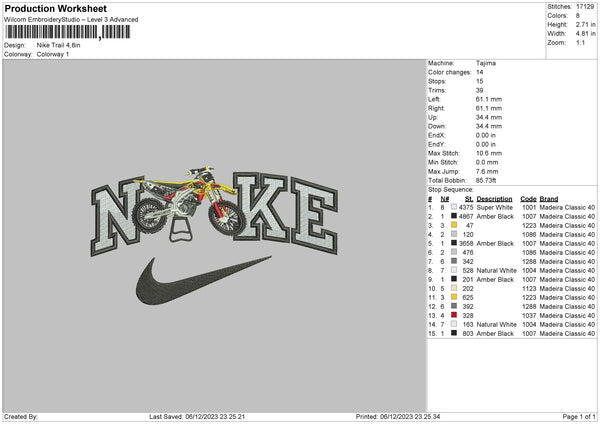The image size is (600, 424).
Task: Pick the yellow swatch in stop row 3
Action: 454,225
